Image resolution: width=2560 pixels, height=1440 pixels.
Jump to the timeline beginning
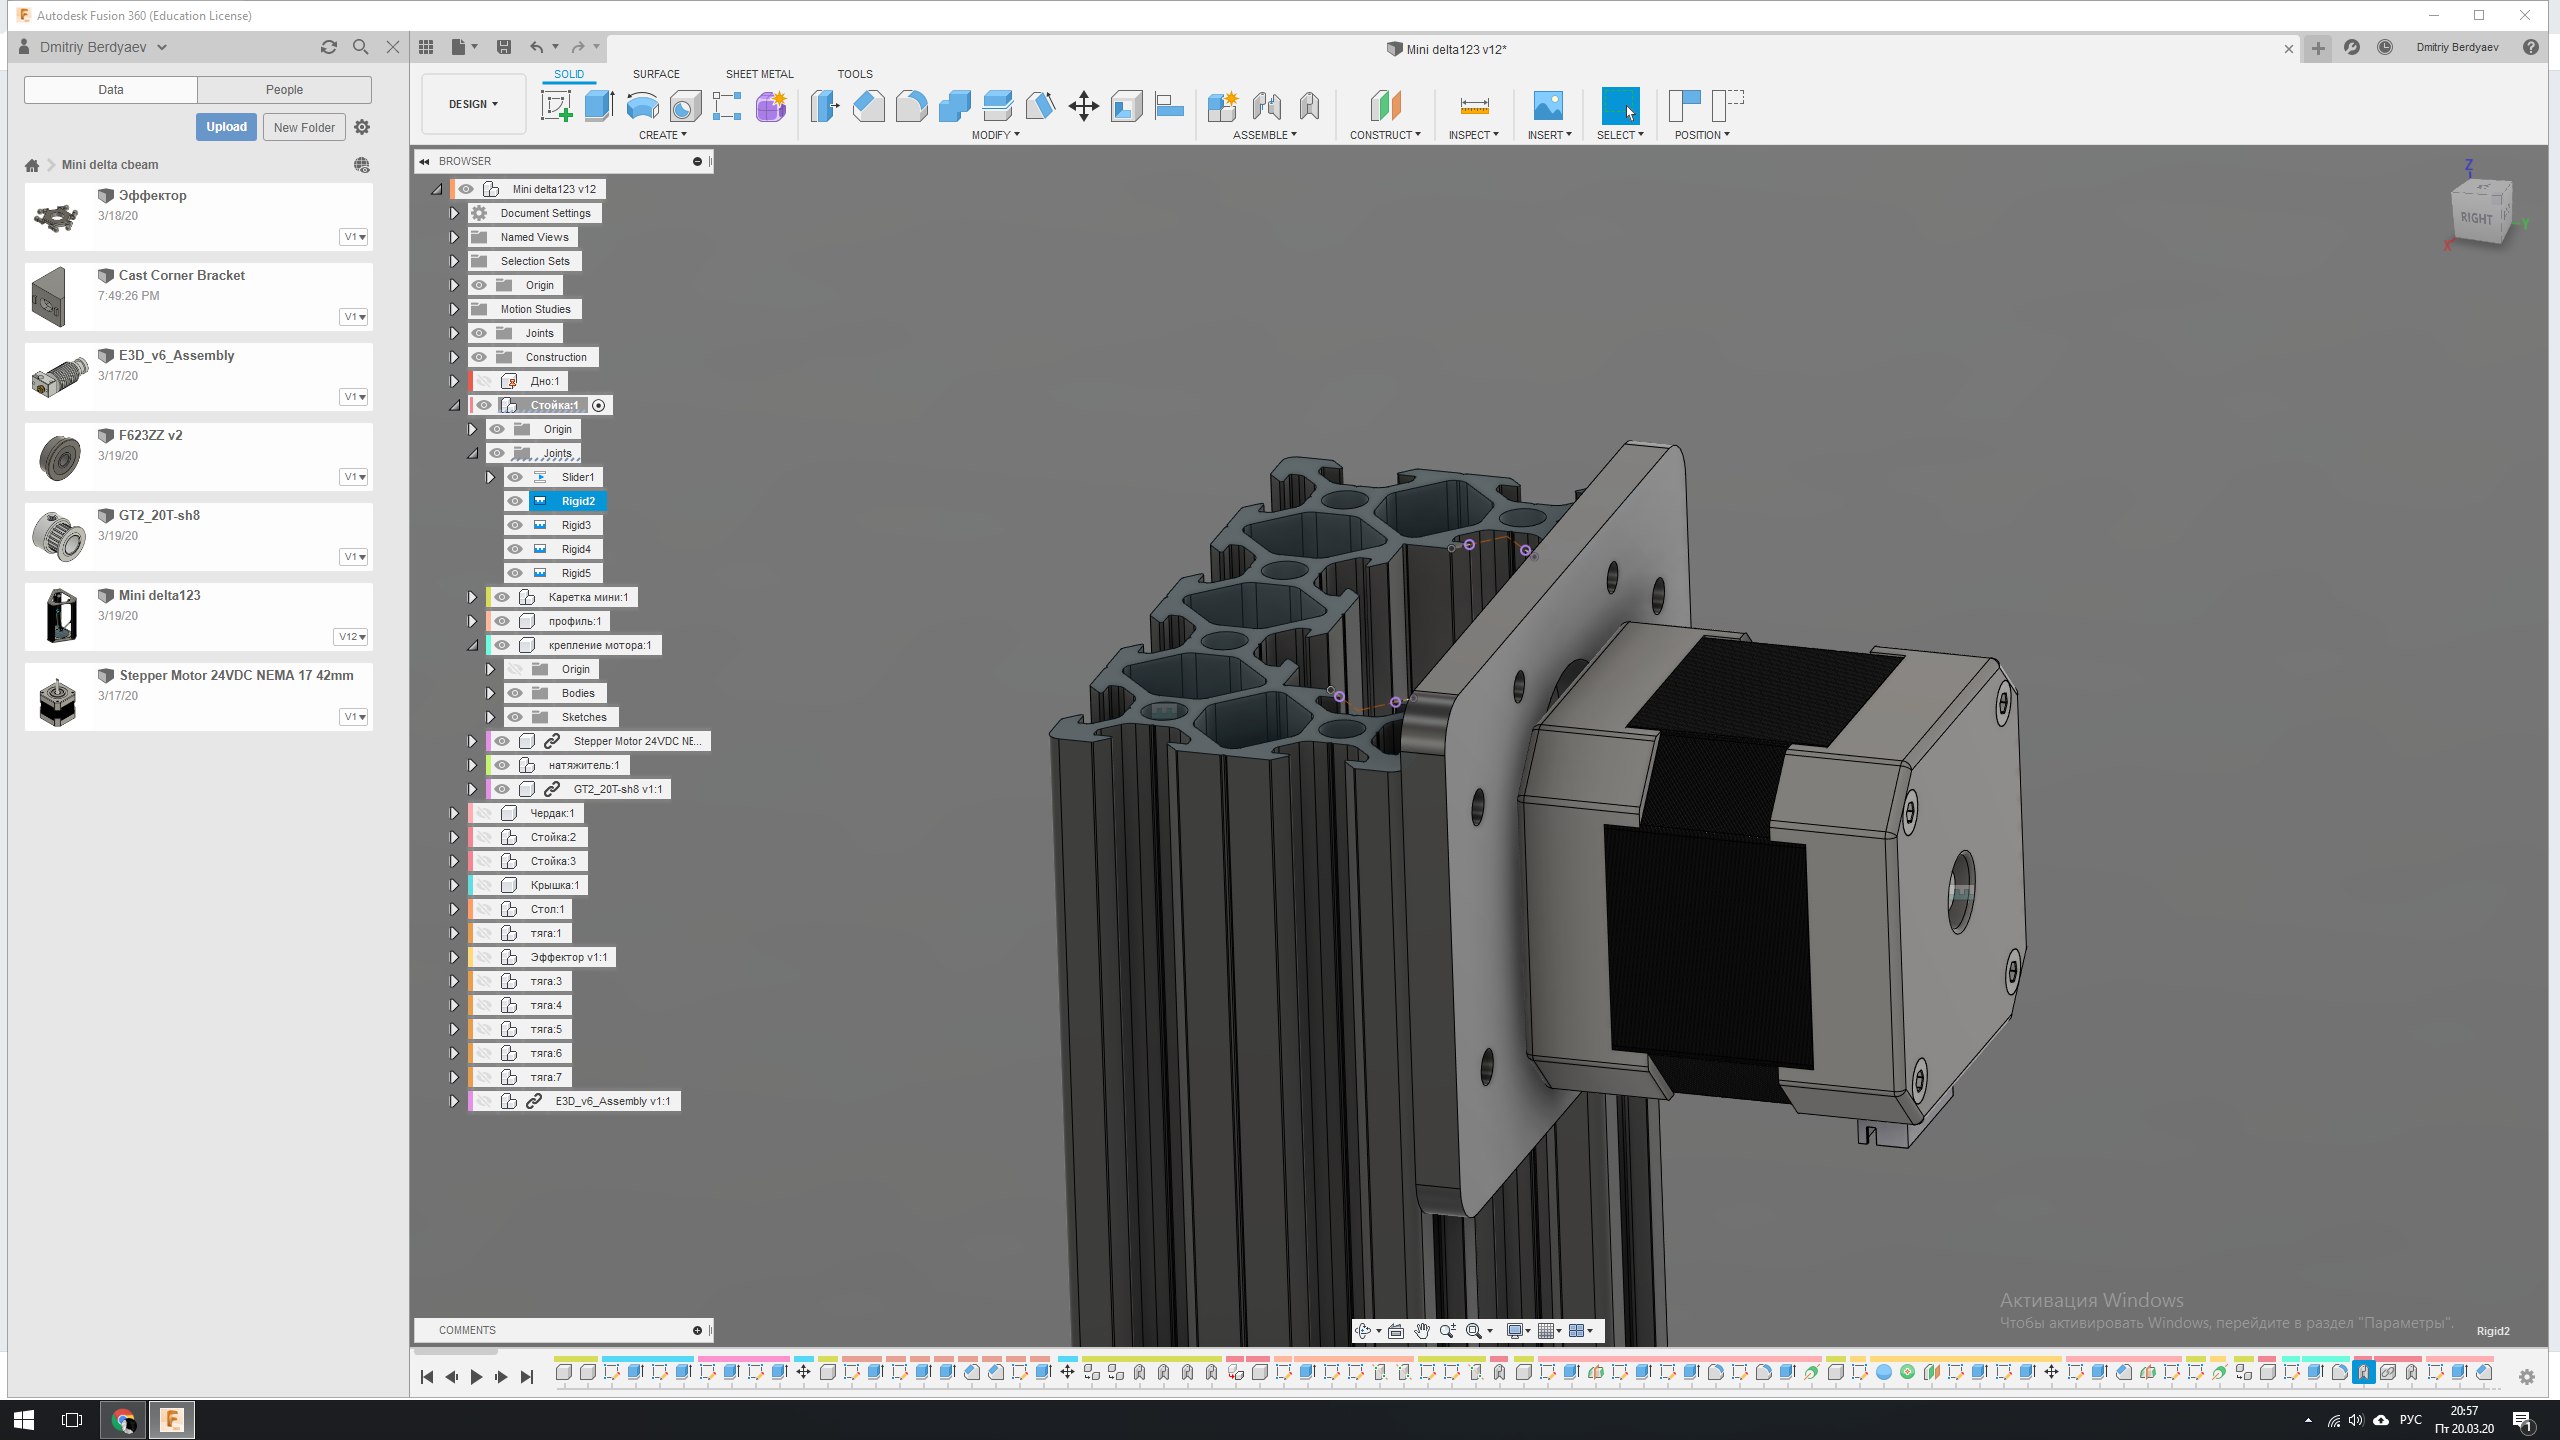pos(427,1377)
